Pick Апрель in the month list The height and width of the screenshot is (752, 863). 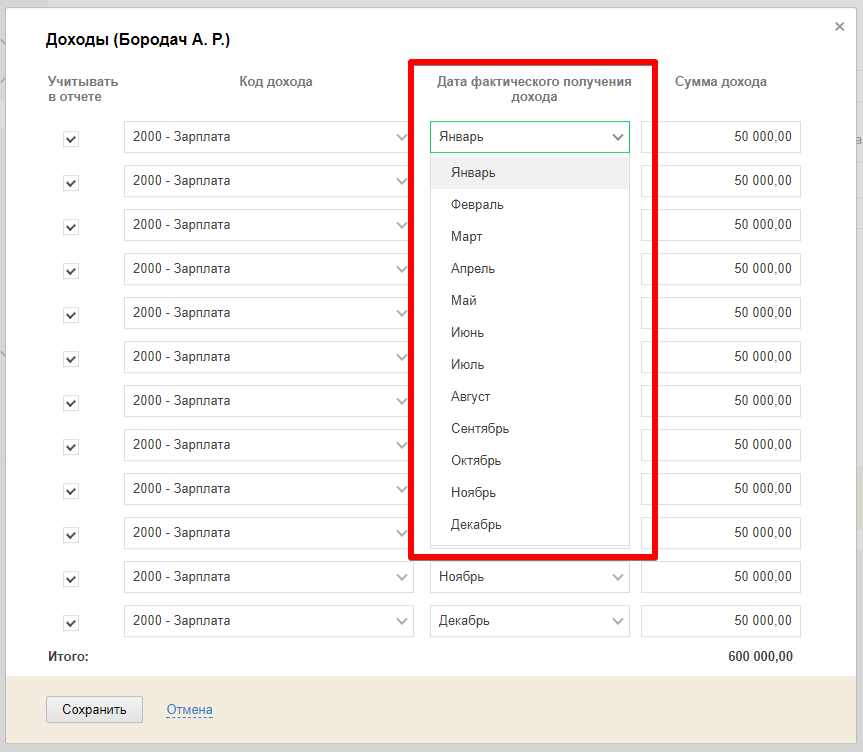(529, 269)
